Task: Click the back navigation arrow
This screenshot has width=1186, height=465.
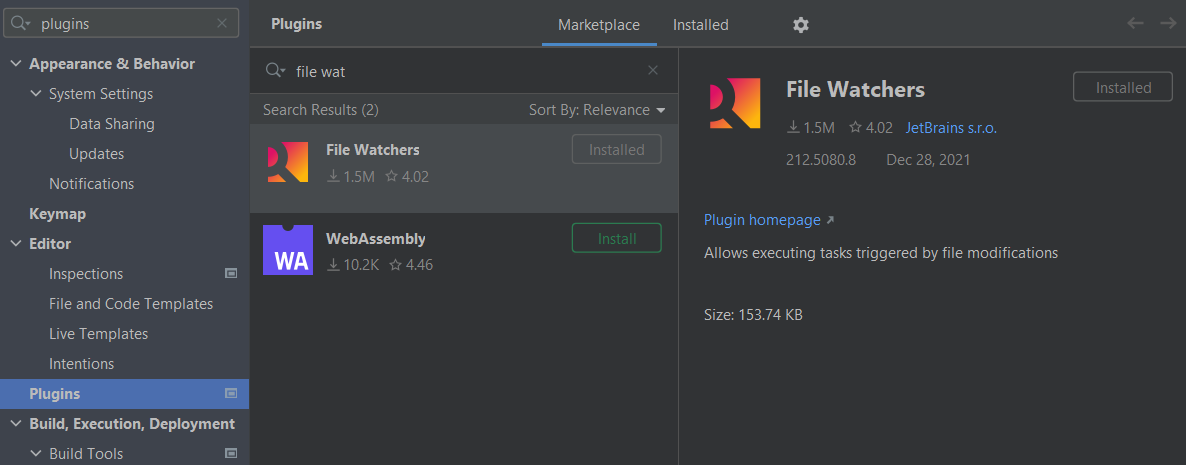Action: (x=1135, y=23)
